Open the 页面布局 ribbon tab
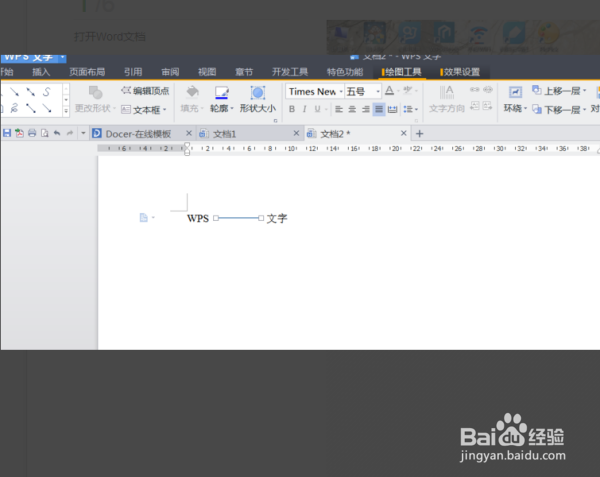This screenshot has height=477, width=600. 87,72
